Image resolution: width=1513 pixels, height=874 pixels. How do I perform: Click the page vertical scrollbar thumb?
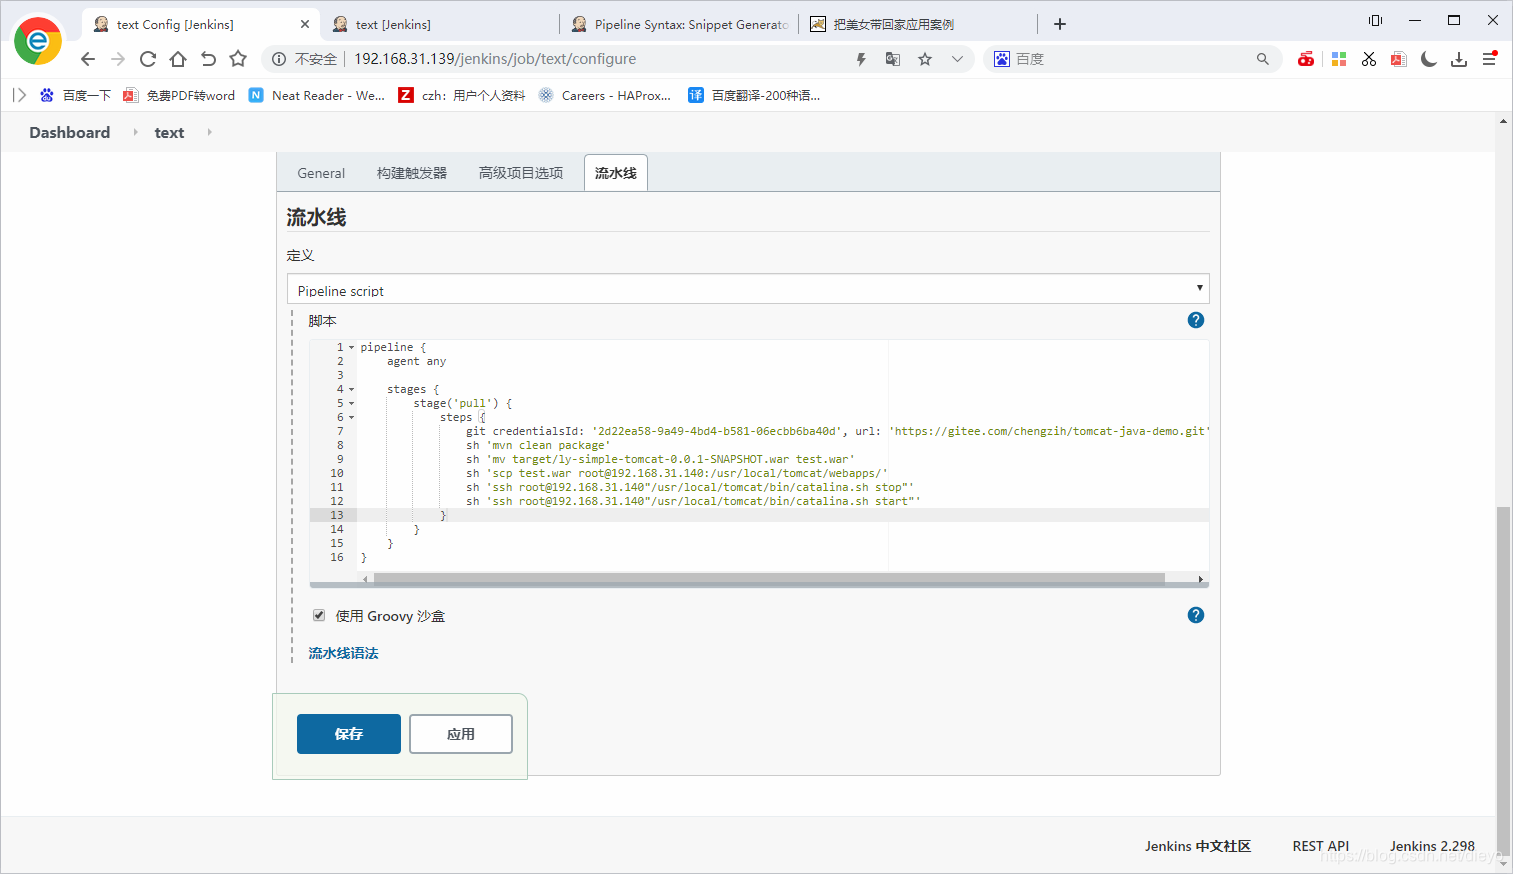[x=1503, y=683]
